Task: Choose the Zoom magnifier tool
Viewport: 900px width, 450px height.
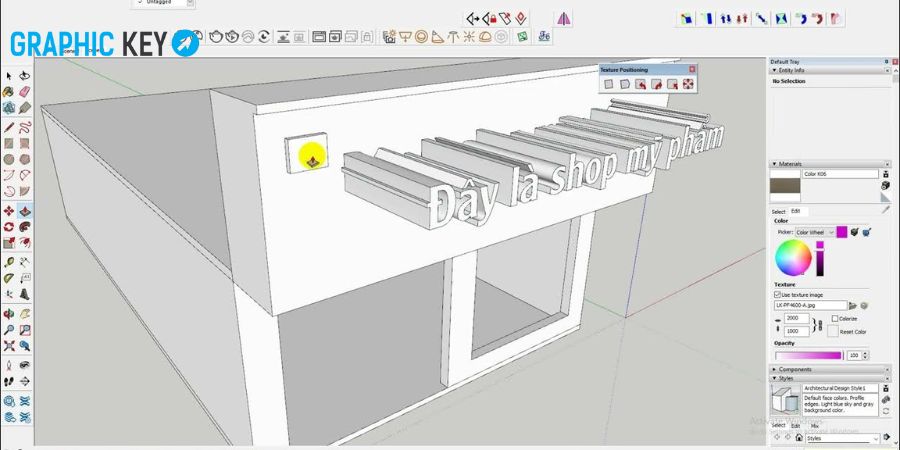Action: (x=9, y=329)
